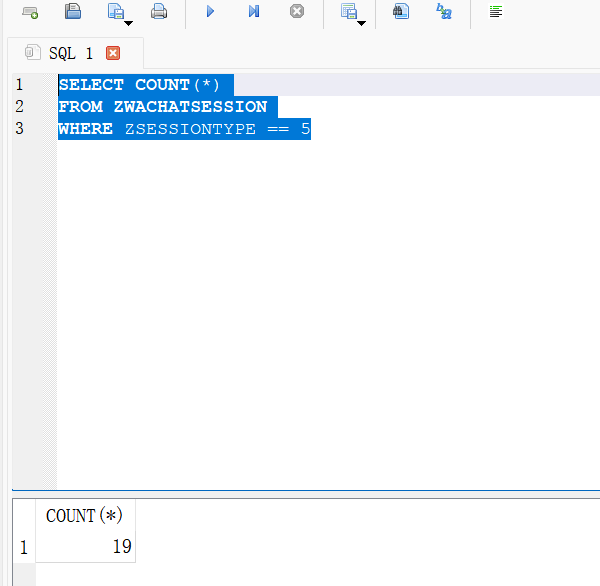This screenshot has width=600, height=586.
Task: Execute all SQL with play button
Action: 210,11
